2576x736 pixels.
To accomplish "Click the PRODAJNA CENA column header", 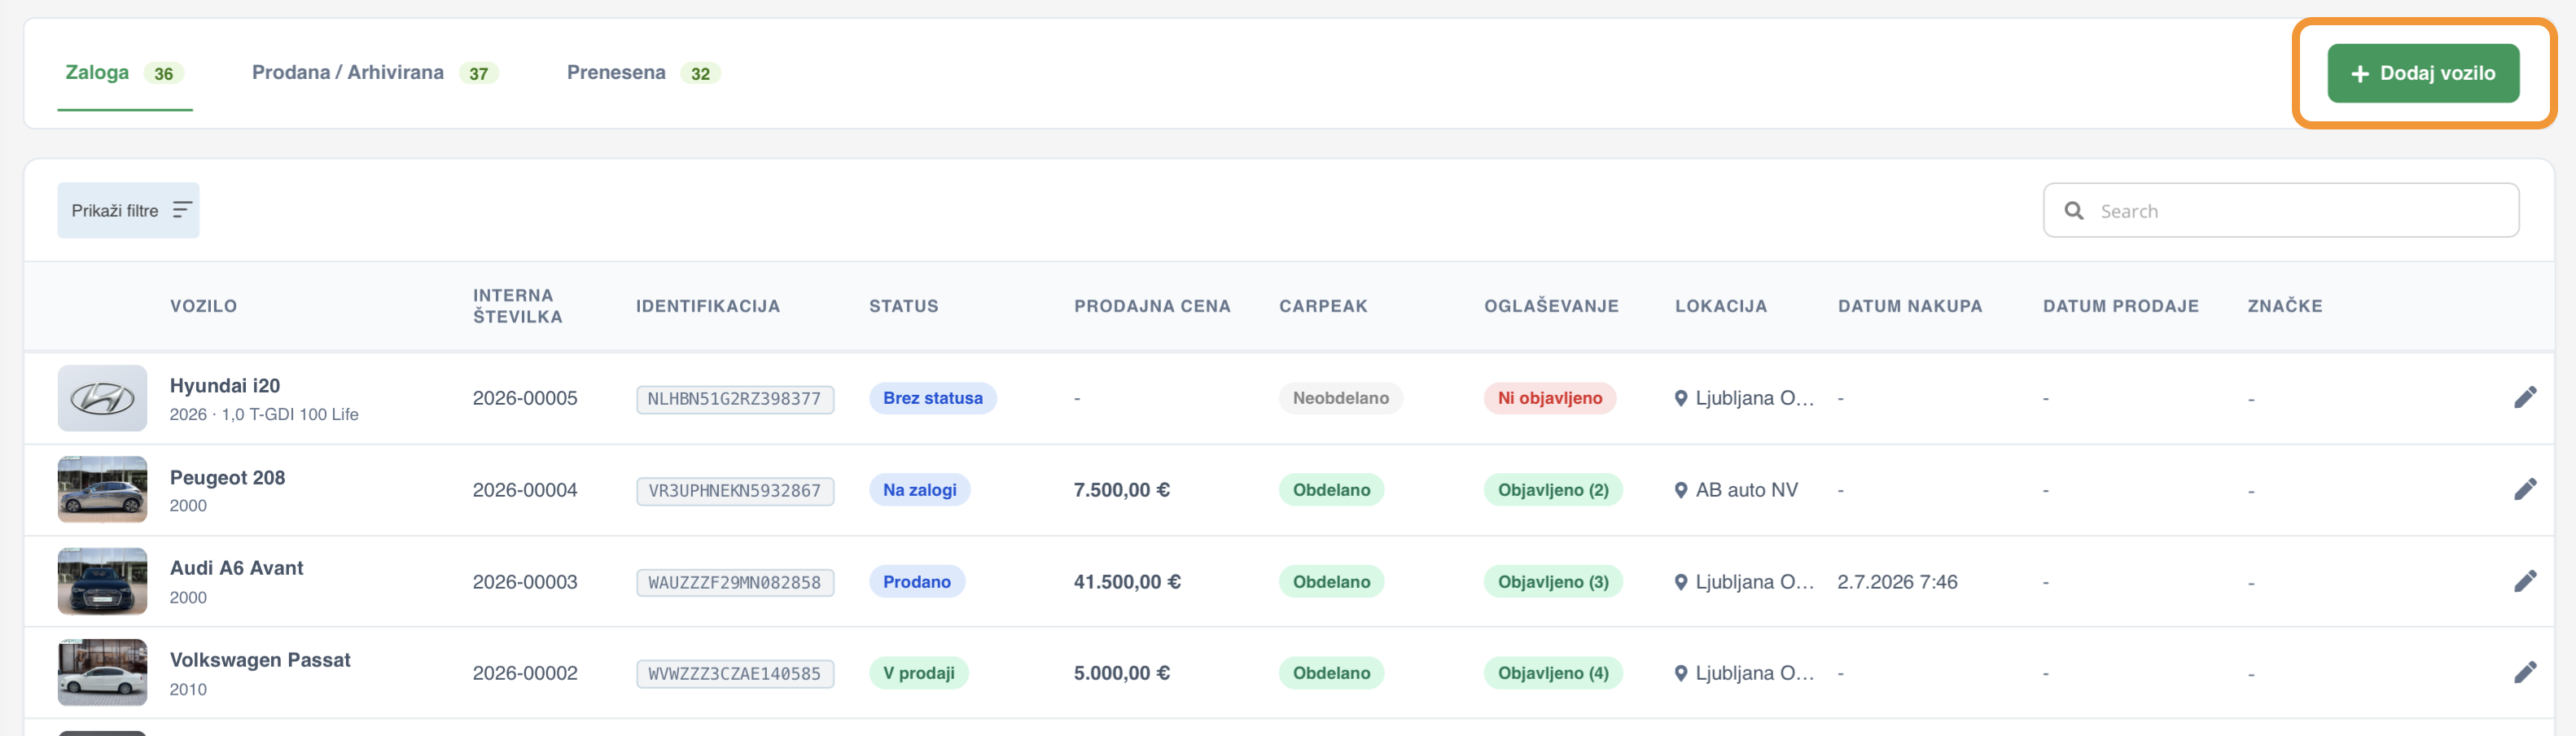I will [1152, 306].
